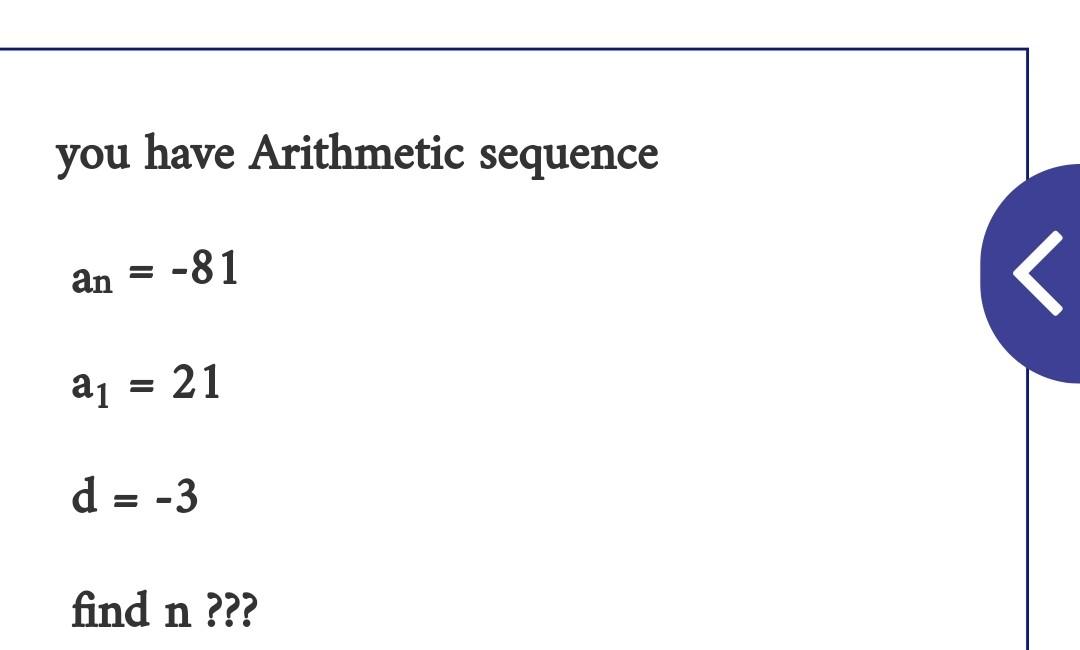Click the word 'find' in the question
Viewport: 1080px width, 650px height.
tap(110, 609)
